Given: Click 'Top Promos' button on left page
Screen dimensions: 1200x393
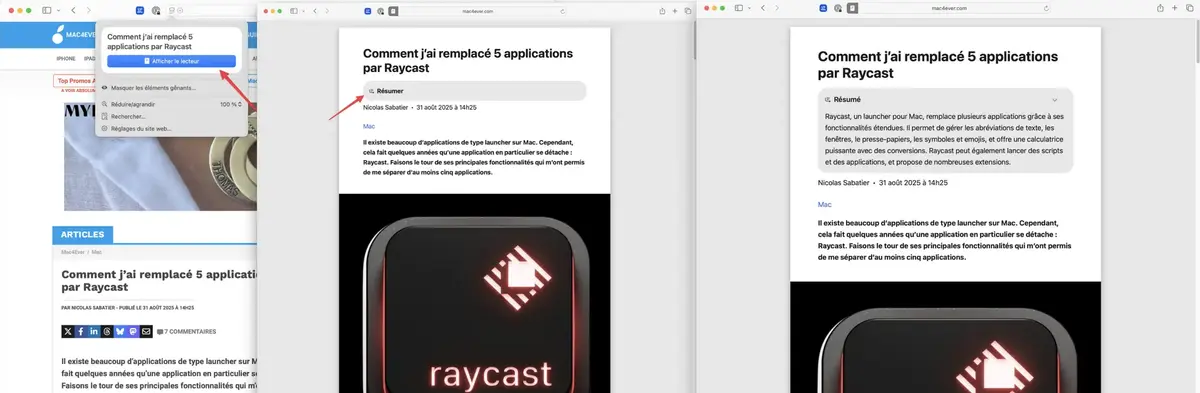Looking at the screenshot, I should [76, 81].
